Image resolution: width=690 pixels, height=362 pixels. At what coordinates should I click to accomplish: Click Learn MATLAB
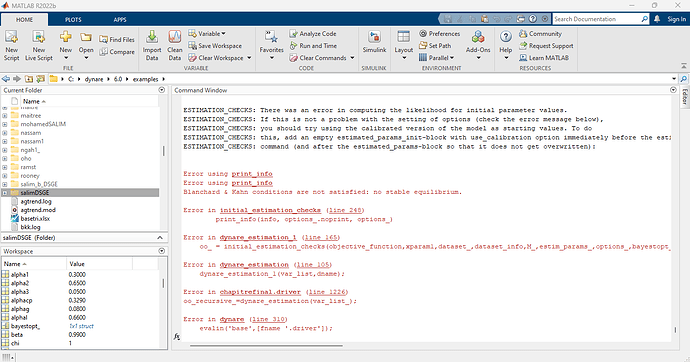544,58
